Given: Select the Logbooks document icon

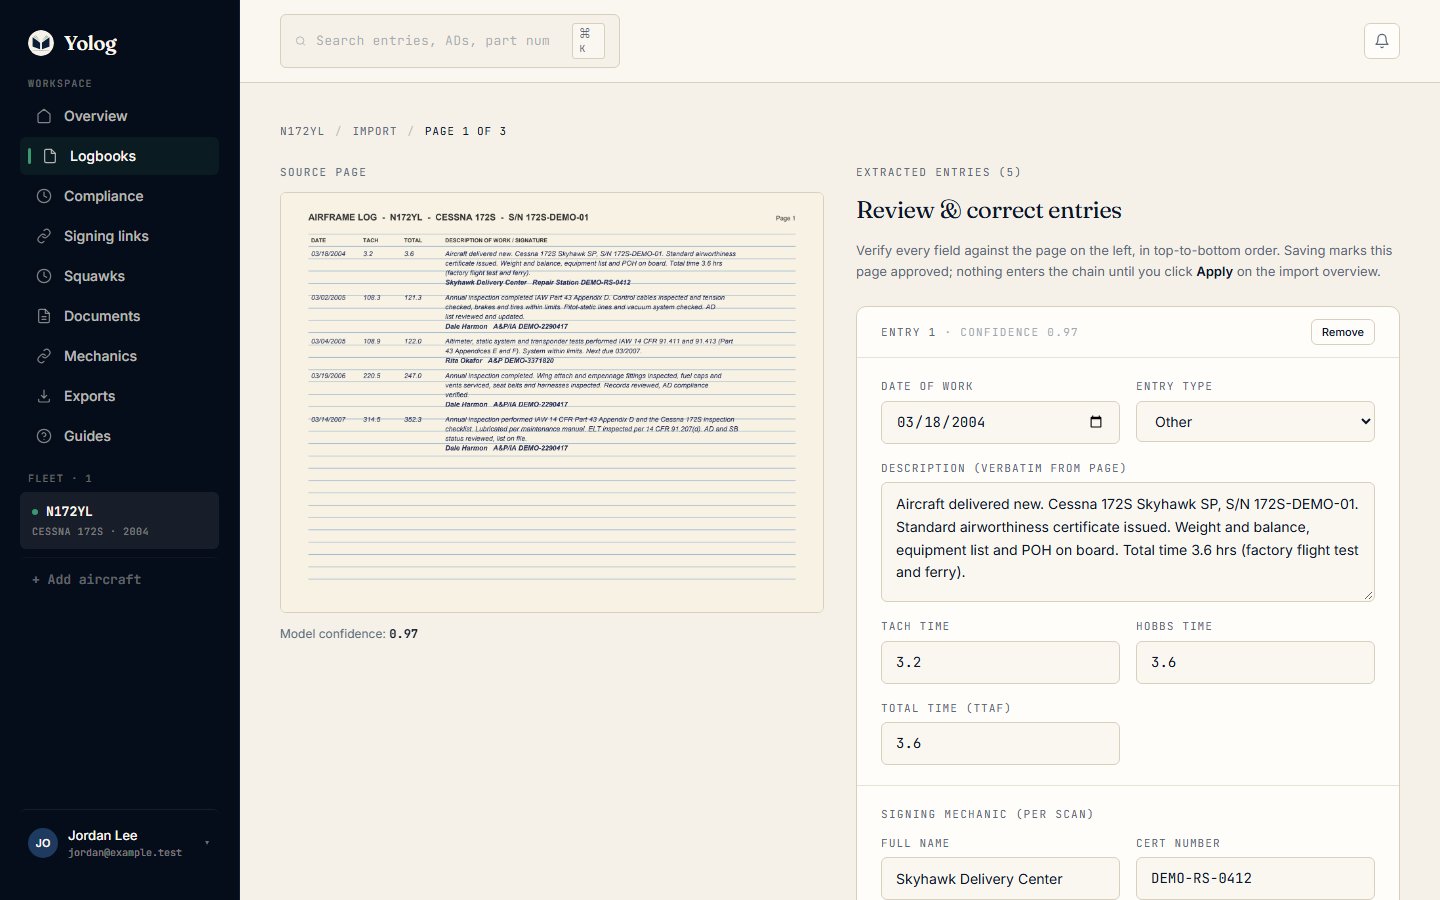Looking at the screenshot, I should pyautogui.click(x=50, y=156).
